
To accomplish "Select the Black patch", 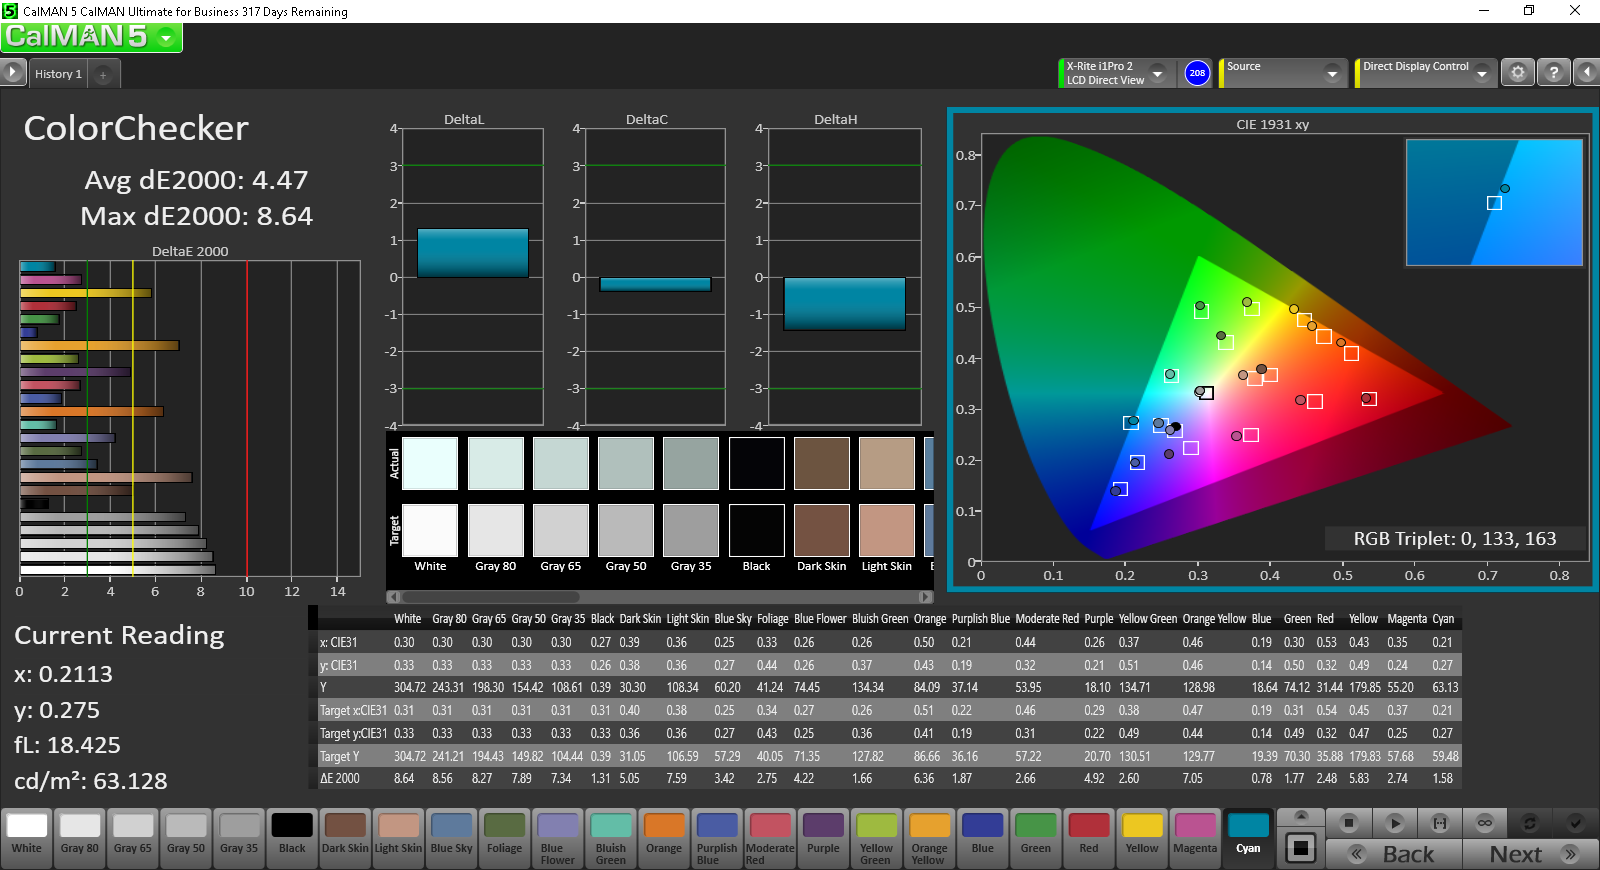I will click(x=292, y=838).
